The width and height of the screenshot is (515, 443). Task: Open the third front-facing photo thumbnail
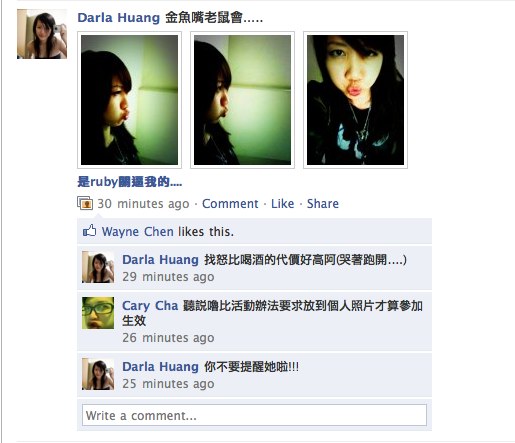[355, 100]
